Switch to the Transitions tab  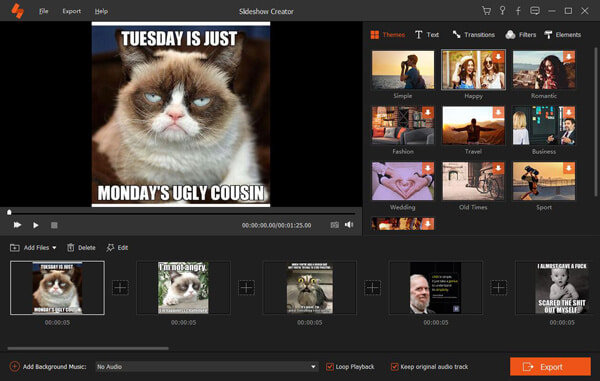click(473, 34)
